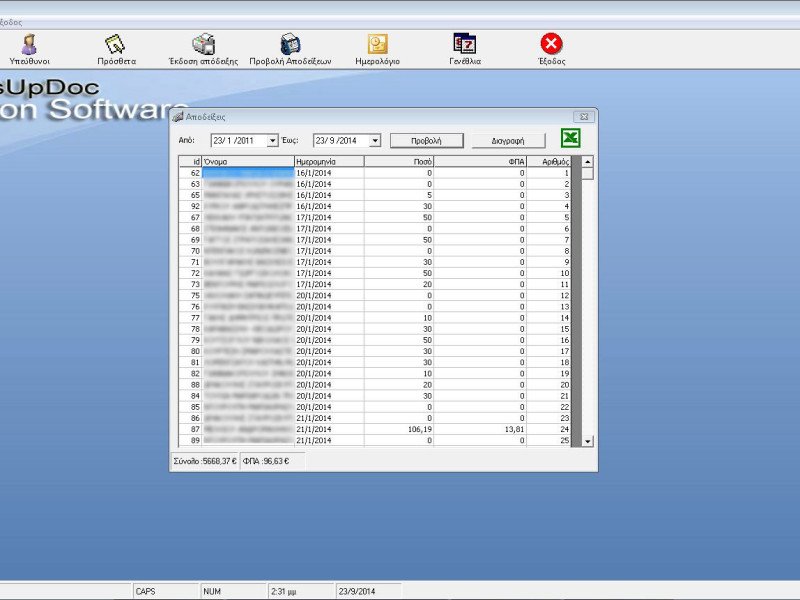800x600 pixels.
Task: Click the Σύνολο :5668,37 € status field
Action: tap(204, 461)
